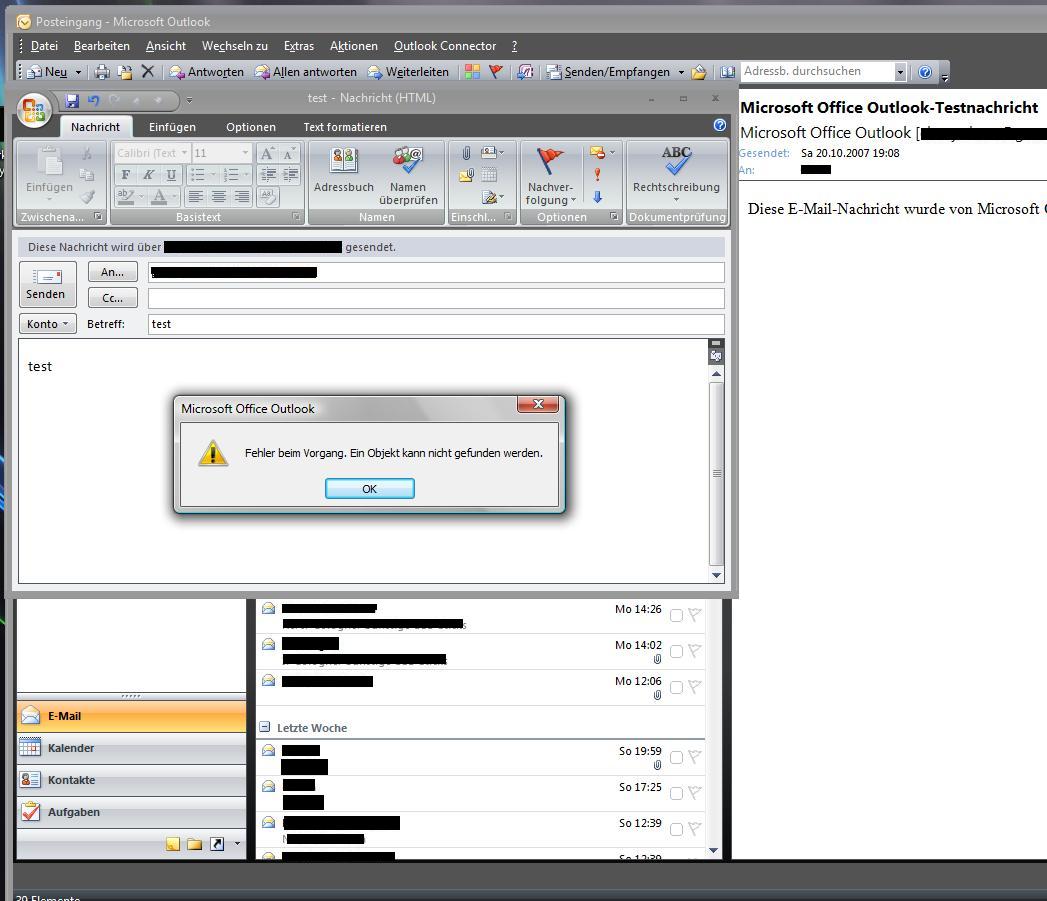The width and height of the screenshot is (1047, 901).
Task: Click Allen antworten in the Outlook toolbar
Action: pos(306,71)
